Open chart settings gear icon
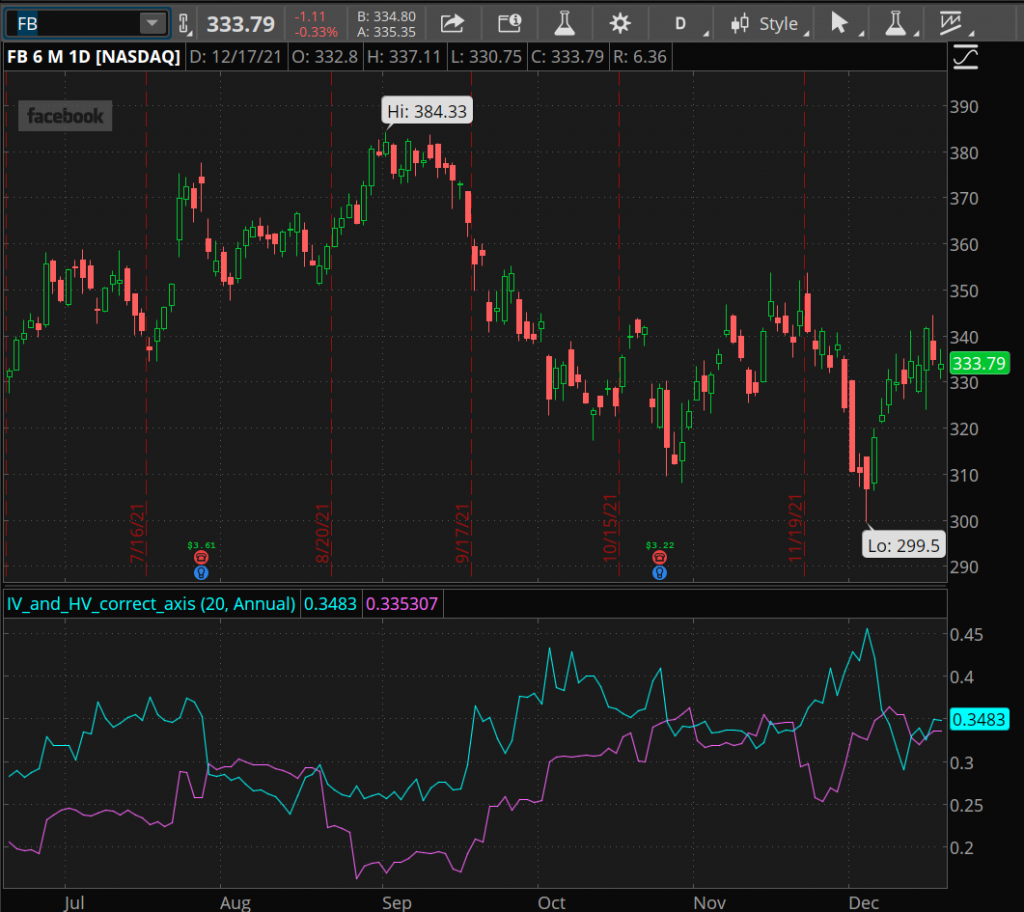Viewport: 1024px width, 912px height. pos(620,24)
